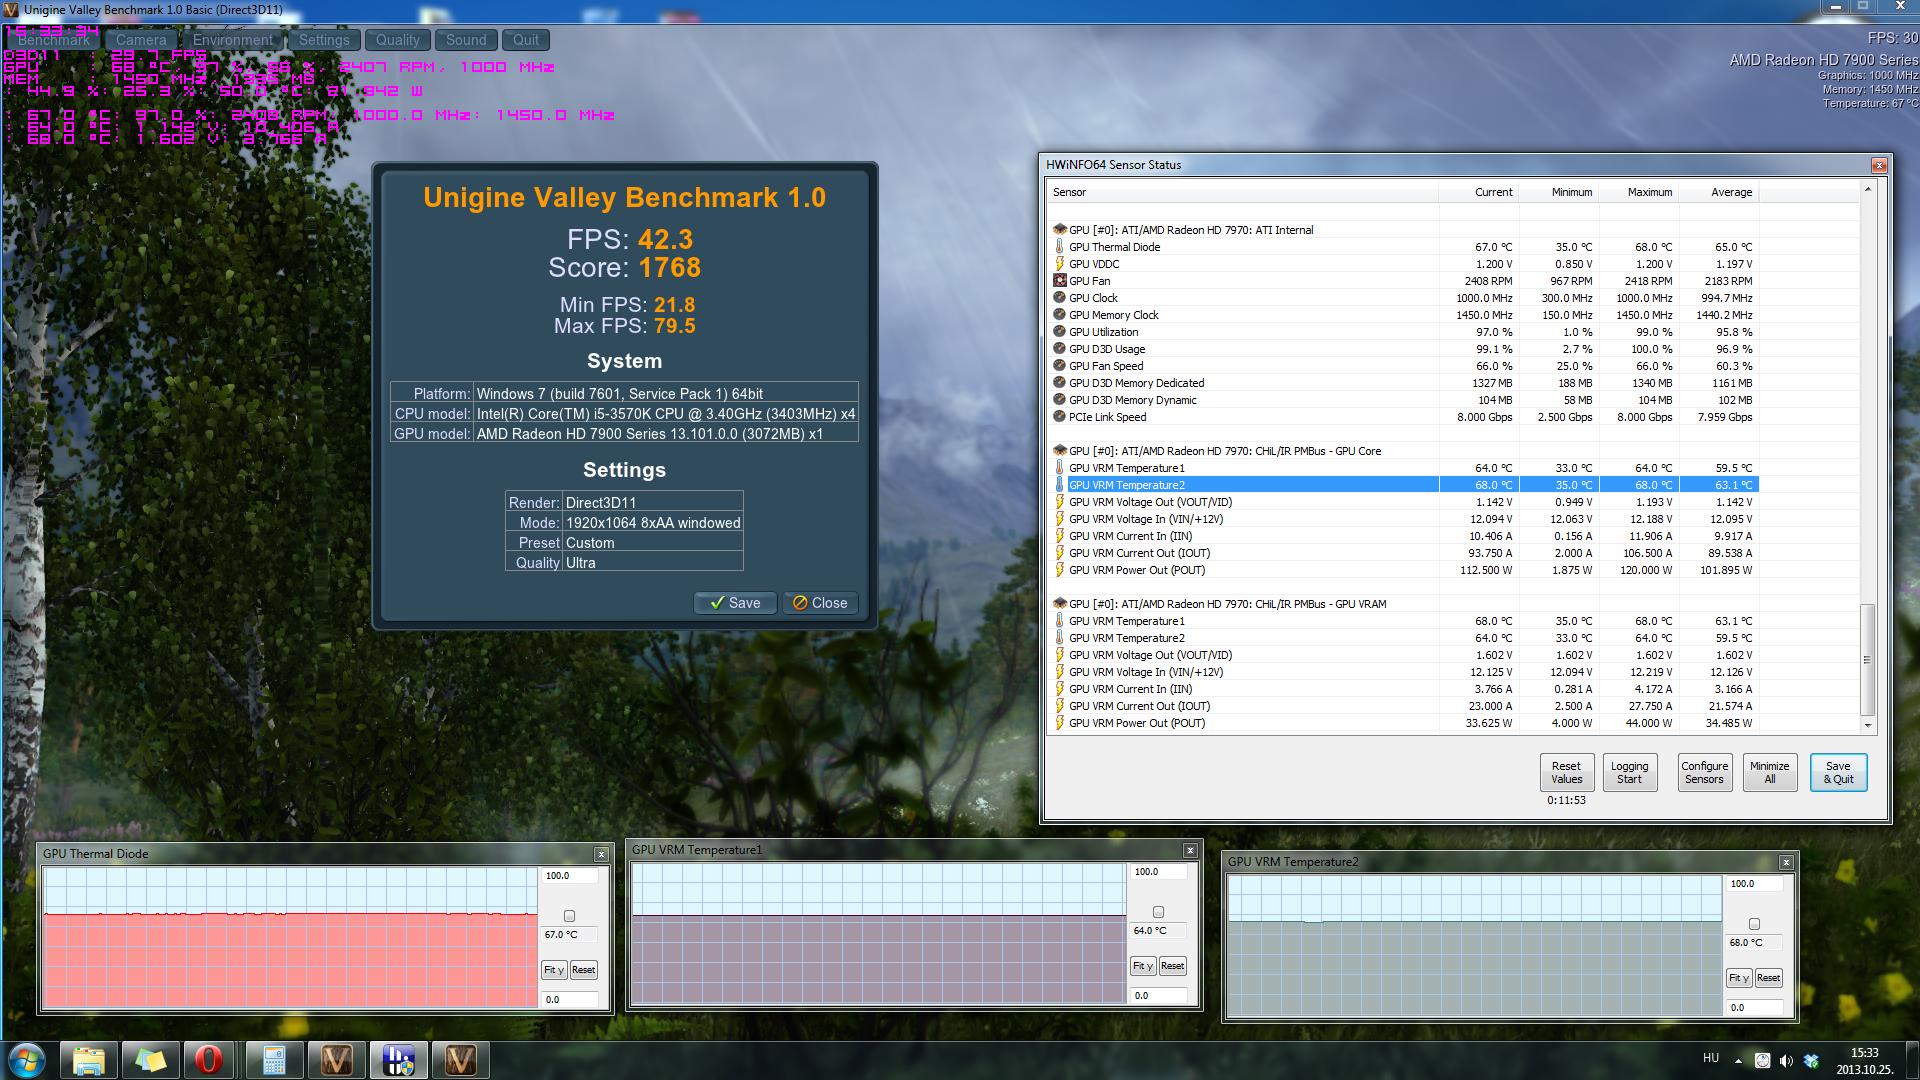
Task: Reset the GPU VRM Temperature2 graph
Action: click(x=1768, y=978)
